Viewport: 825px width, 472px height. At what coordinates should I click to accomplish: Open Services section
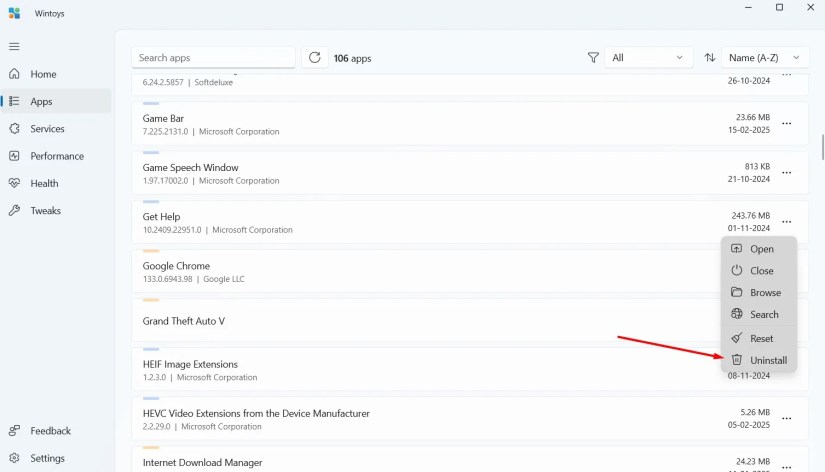tap(56, 129)
